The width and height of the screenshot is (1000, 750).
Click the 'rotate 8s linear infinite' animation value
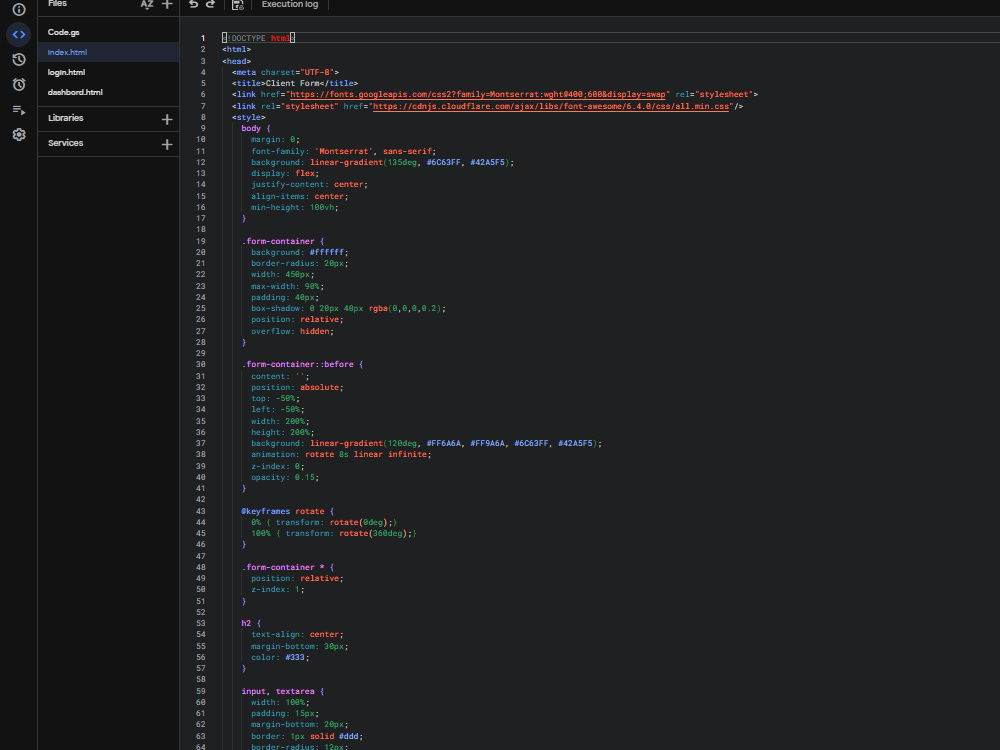pyautogui.click(x=365, y=454)
